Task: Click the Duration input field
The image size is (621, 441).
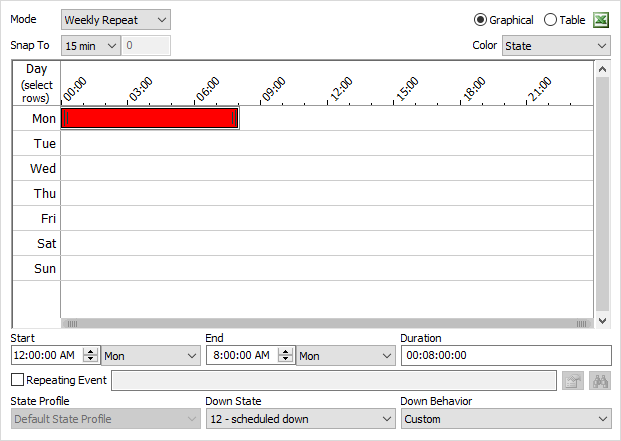Action: click(x=505, y=355)
